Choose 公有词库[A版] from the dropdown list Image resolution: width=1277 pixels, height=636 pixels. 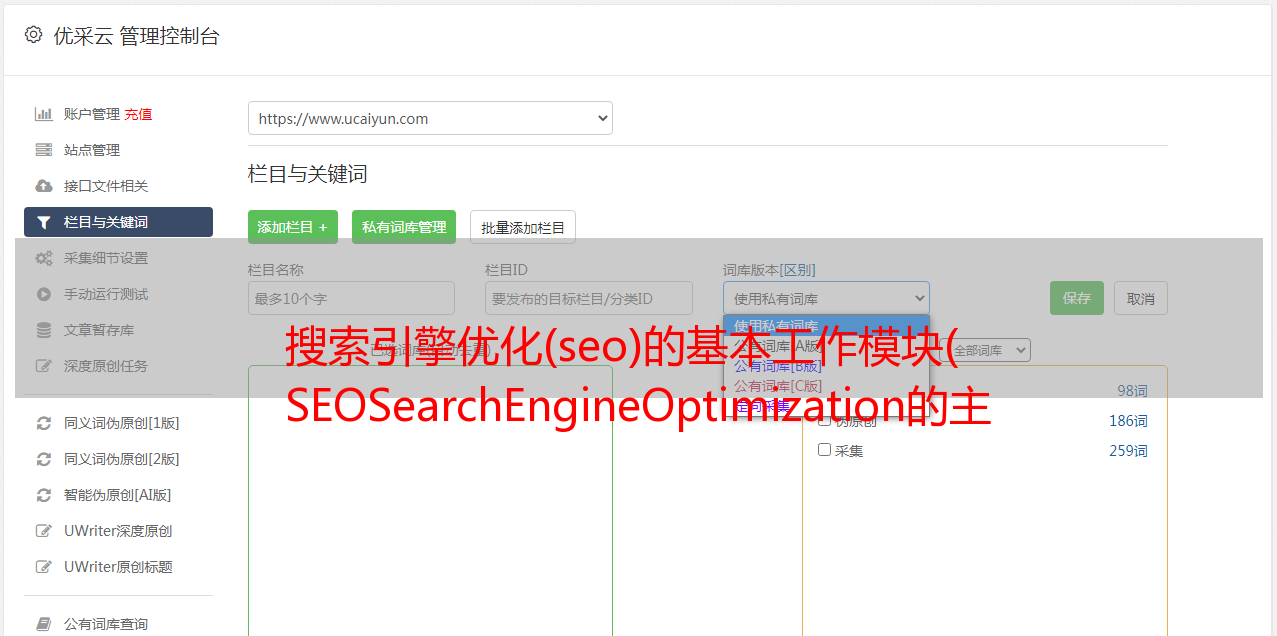coord(826,346)
